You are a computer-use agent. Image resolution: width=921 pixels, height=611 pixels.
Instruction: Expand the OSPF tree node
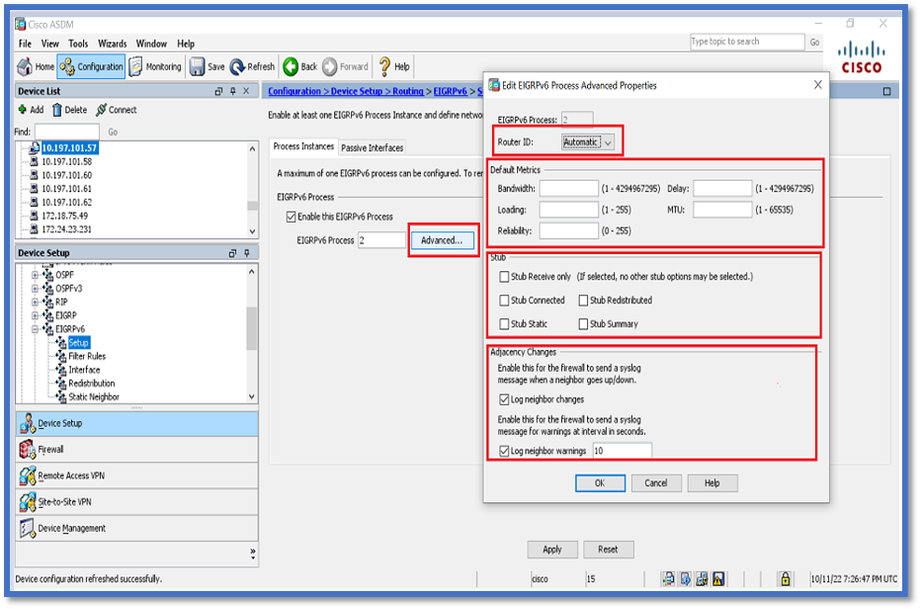[x=35, y=275]
